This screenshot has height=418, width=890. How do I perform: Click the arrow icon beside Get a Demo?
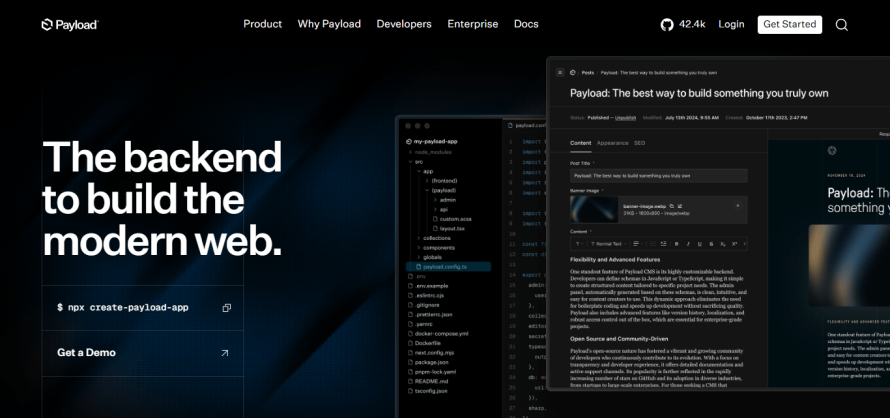pos(225,353)
